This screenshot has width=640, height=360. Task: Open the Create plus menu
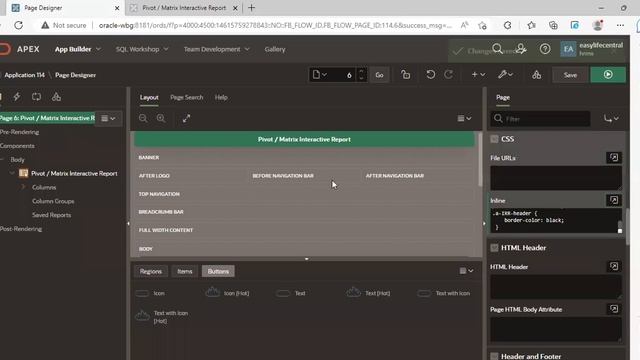478,75
